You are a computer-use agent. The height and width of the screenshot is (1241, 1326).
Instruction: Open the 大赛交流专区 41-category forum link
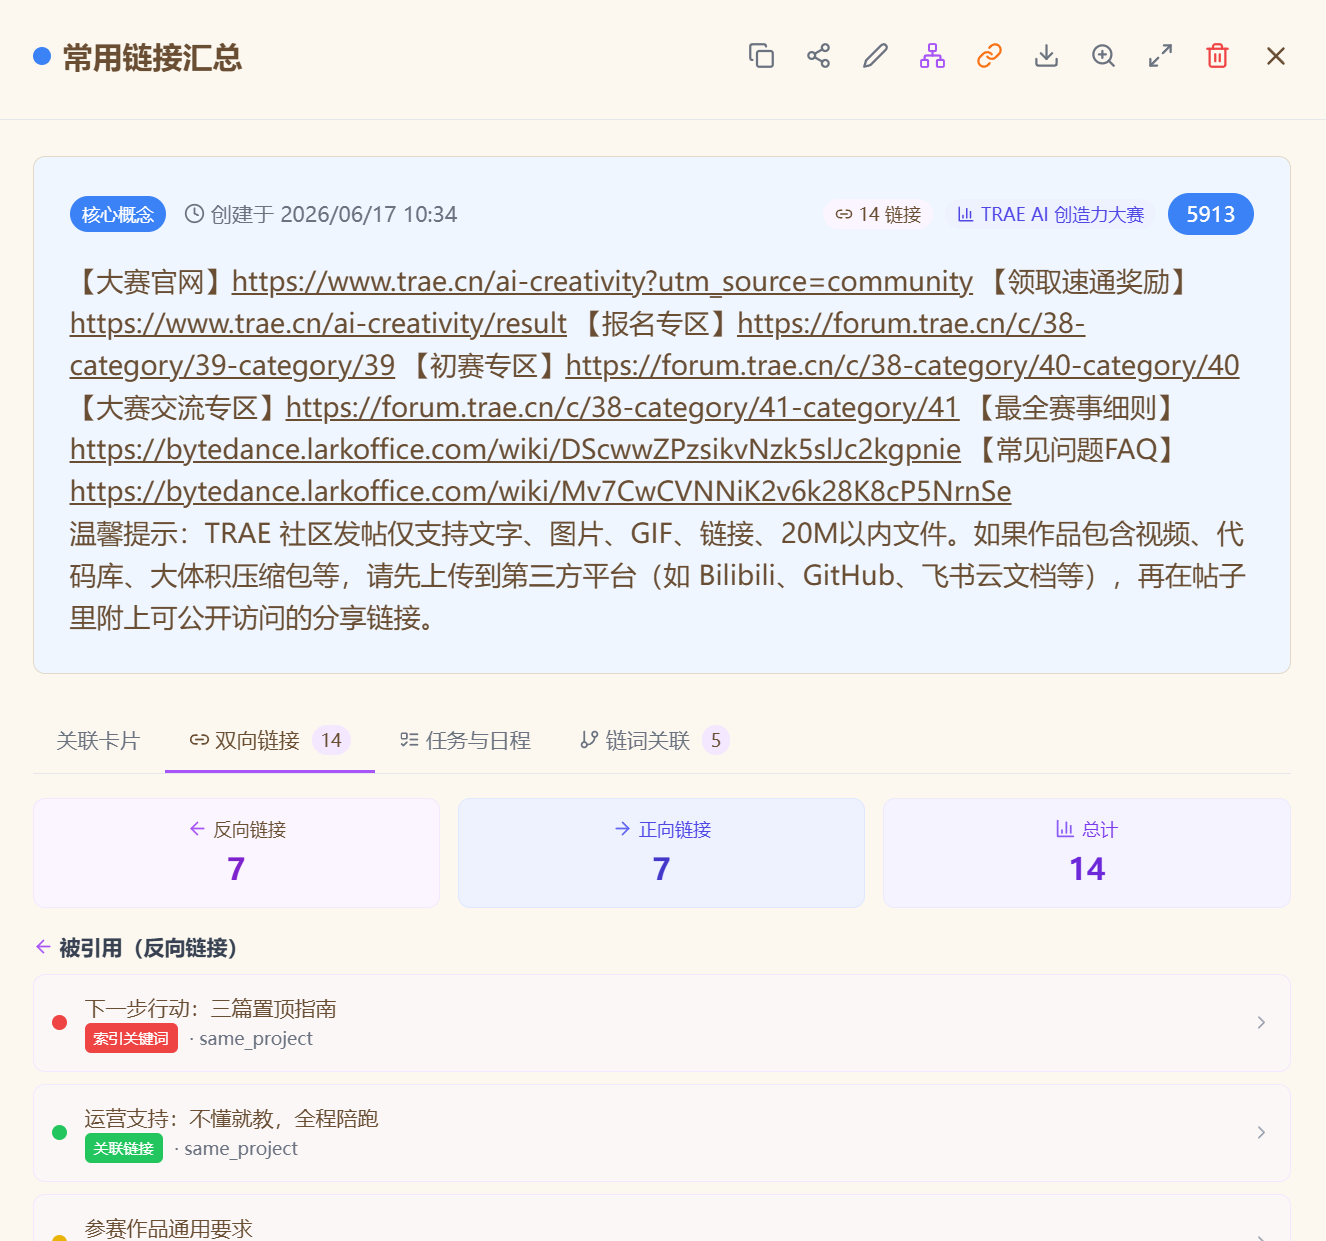(622, 408)
